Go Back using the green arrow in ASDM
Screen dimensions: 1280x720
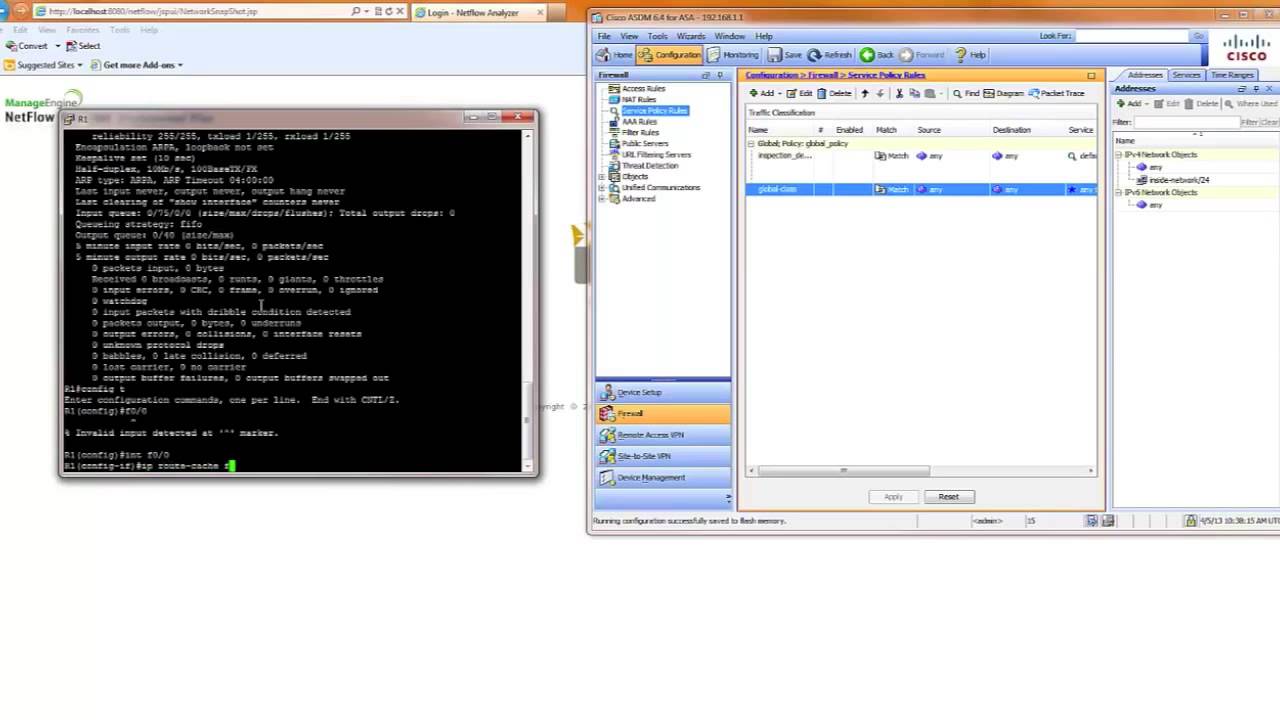click(877, 55)
